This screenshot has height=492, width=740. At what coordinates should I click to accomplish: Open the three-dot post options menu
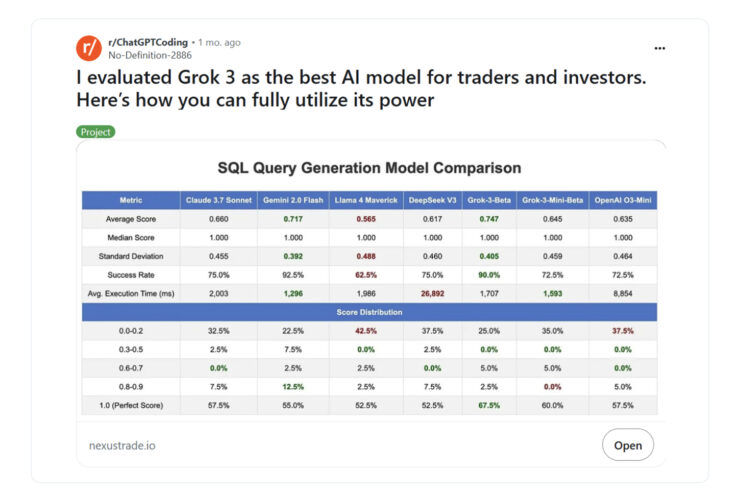coord(659,47)
